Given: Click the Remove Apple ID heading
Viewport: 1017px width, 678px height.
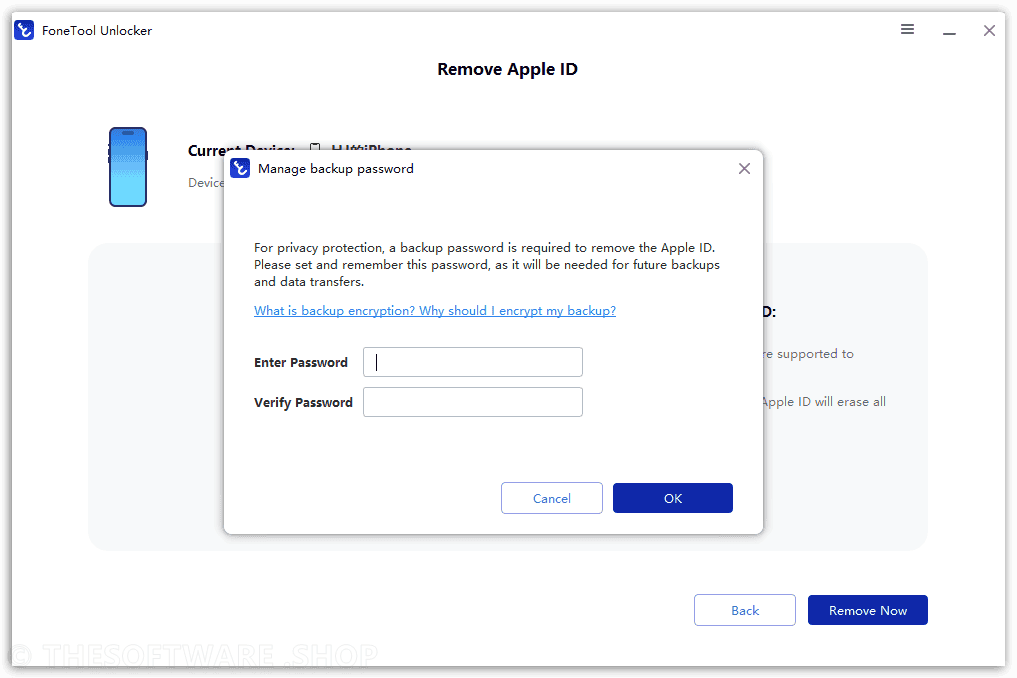Looking at the screenshot, I should (507, 69).
